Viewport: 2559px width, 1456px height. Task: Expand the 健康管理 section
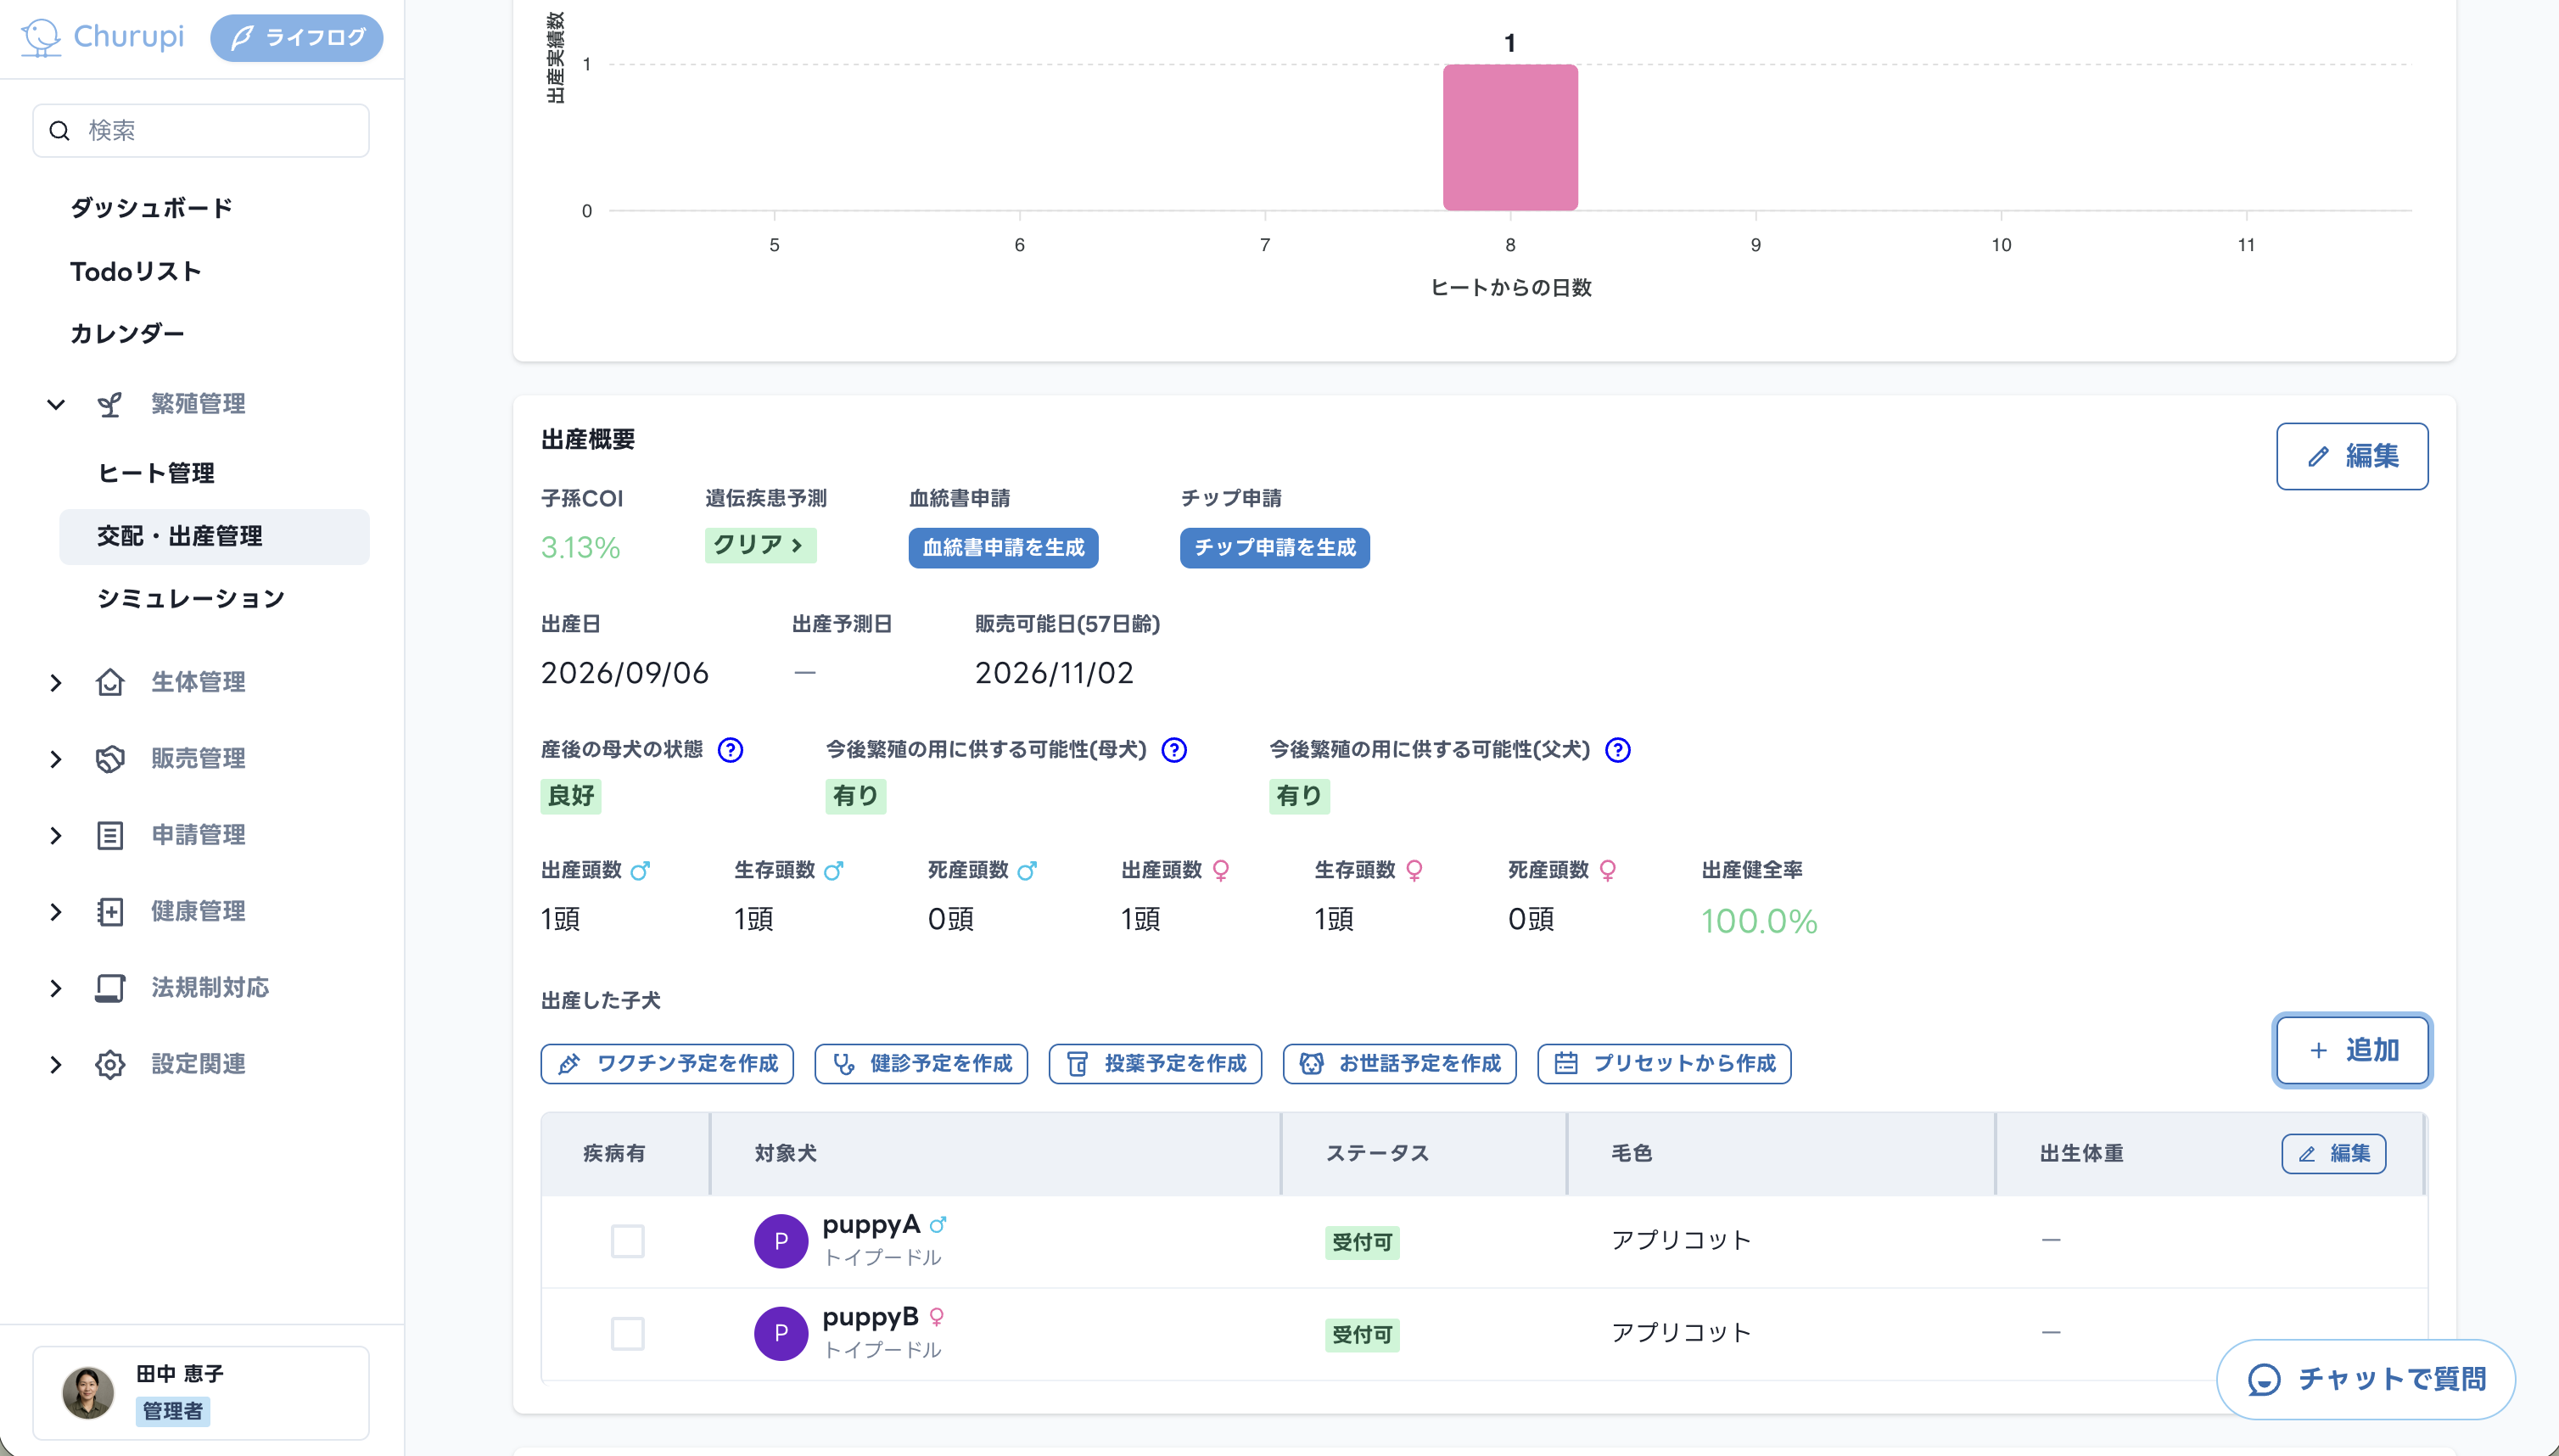[x=56, y=912]
